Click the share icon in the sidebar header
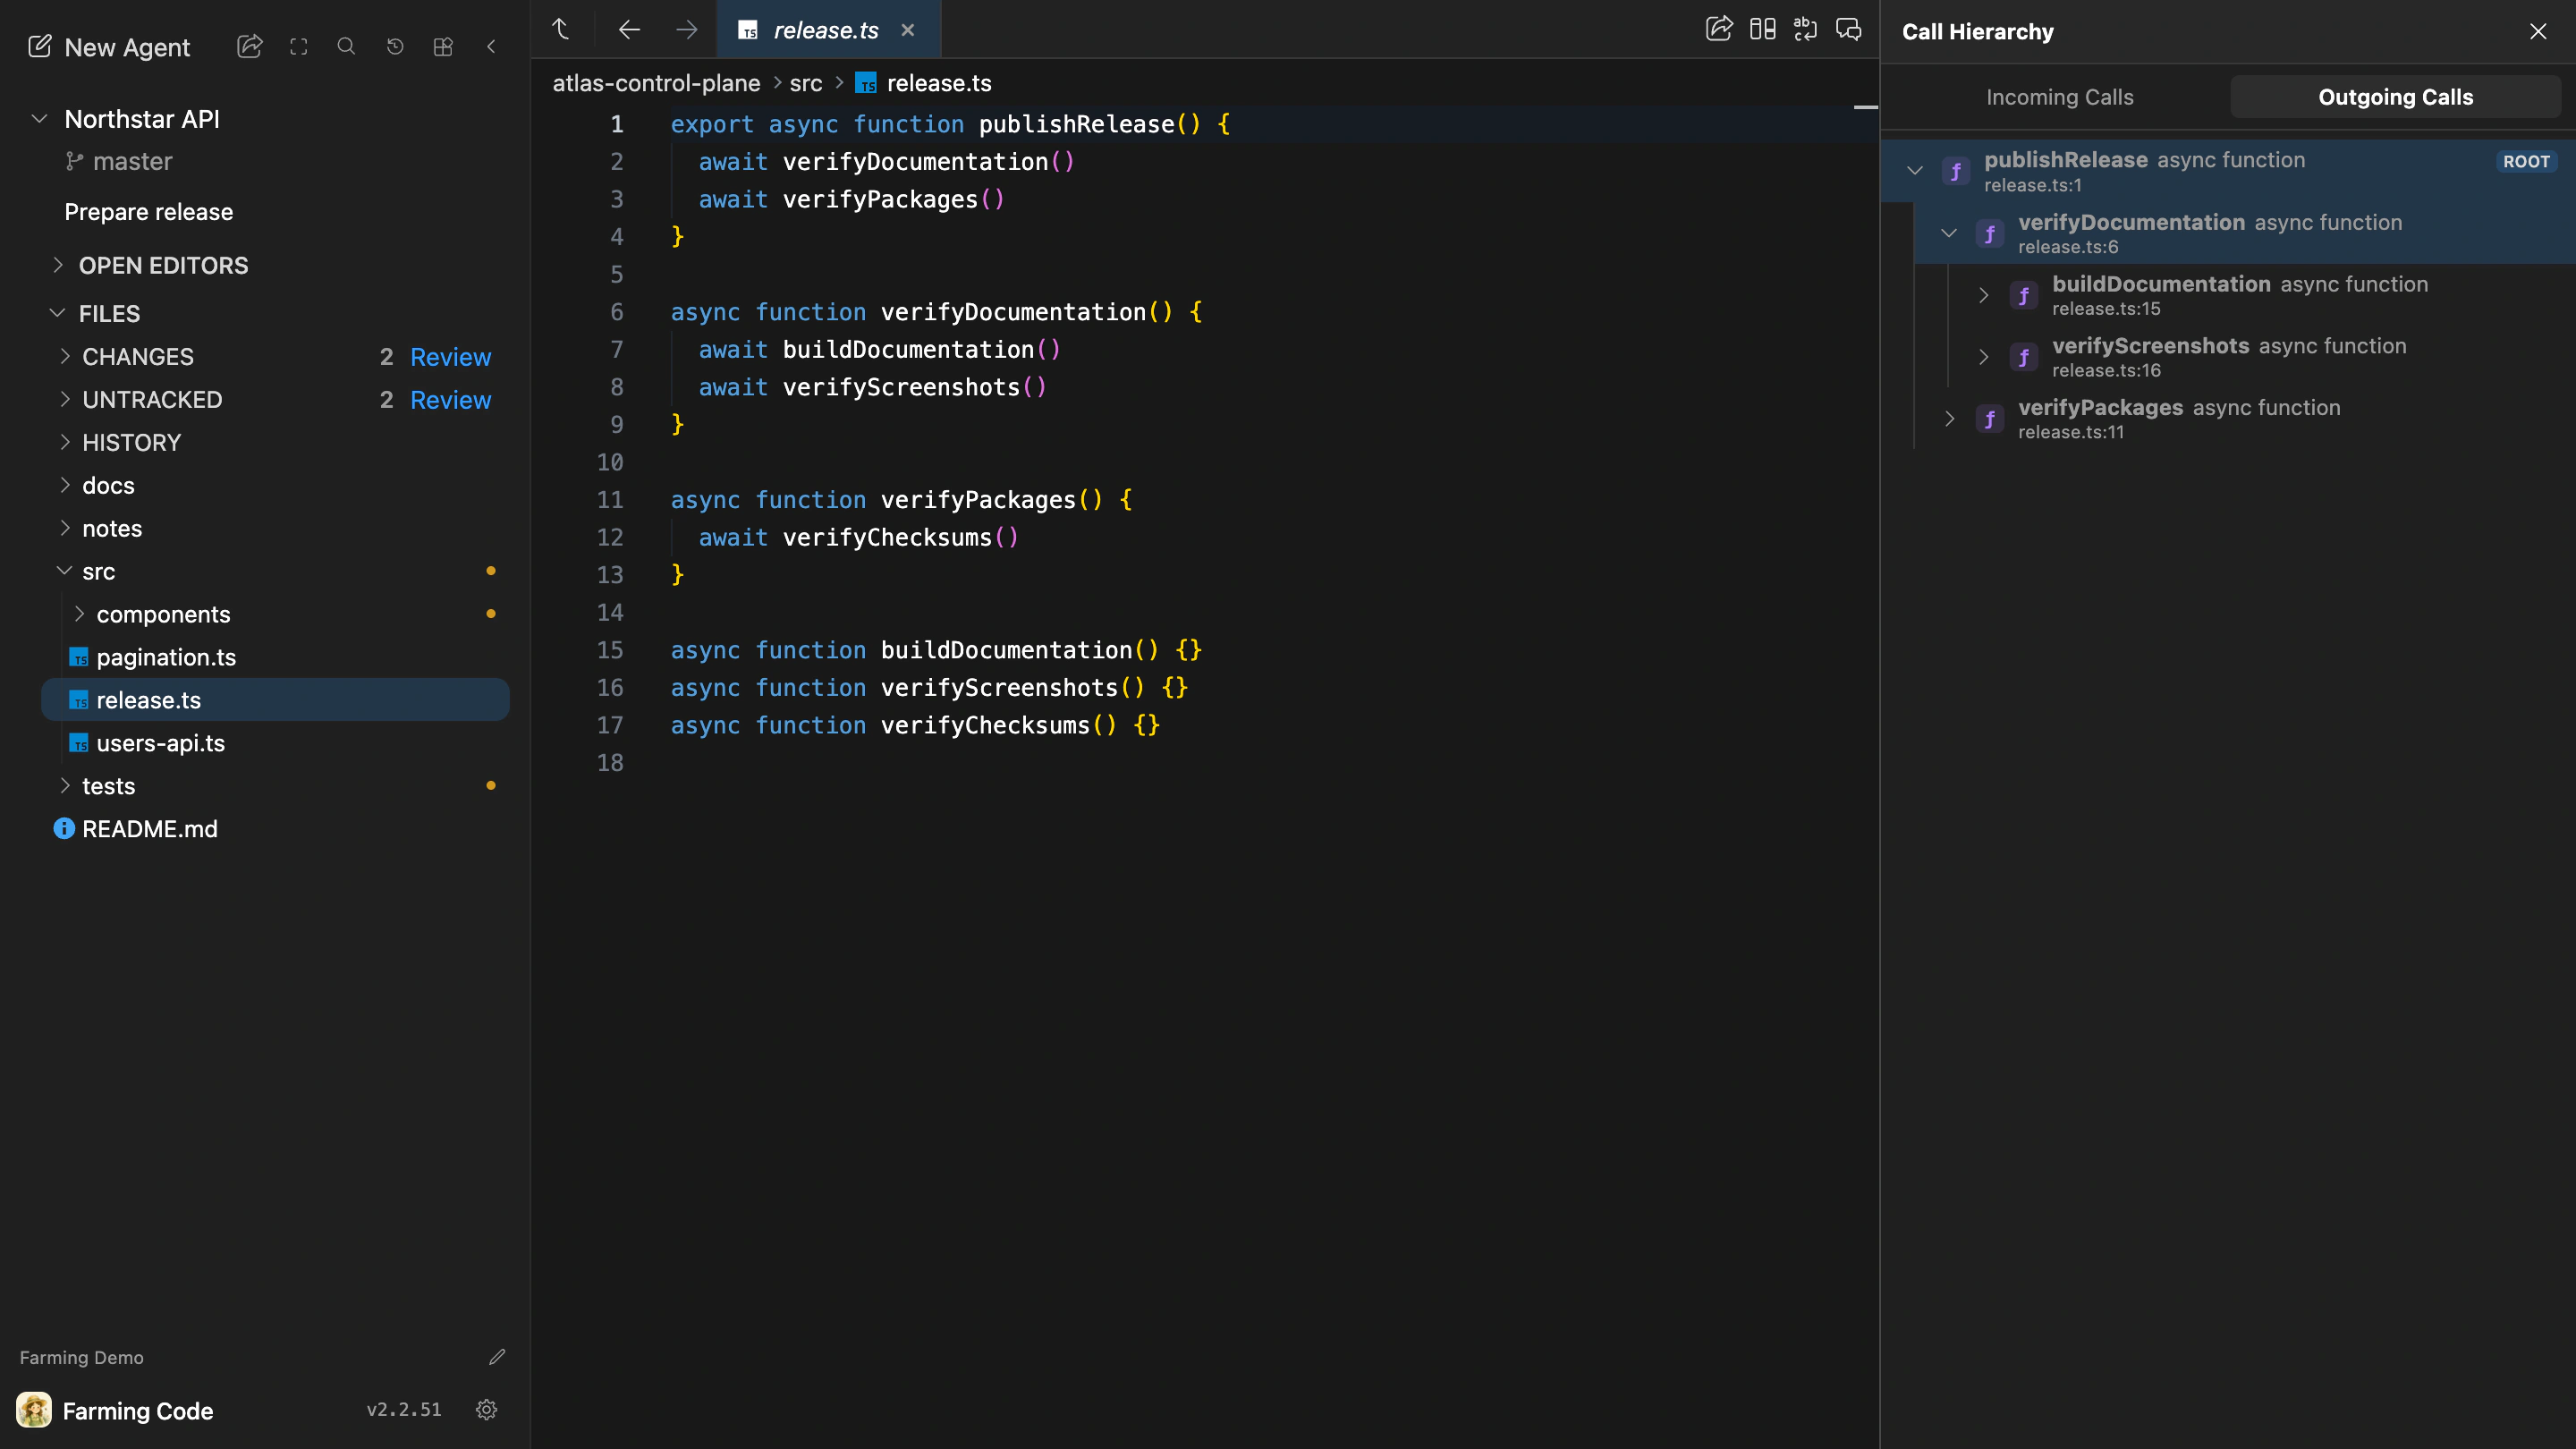This screenshot has width=2576, height=1449. click(x=250, y=47)
